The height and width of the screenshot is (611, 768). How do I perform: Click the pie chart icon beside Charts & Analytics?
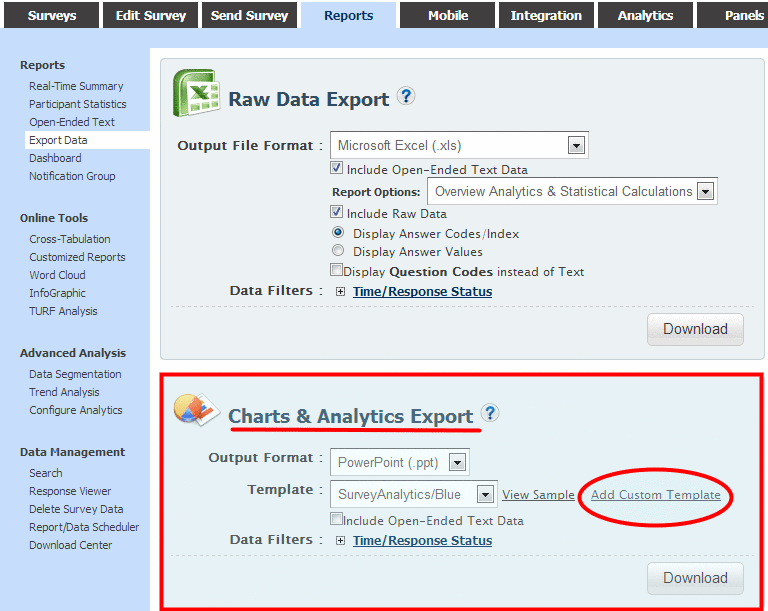click(196, 411)
